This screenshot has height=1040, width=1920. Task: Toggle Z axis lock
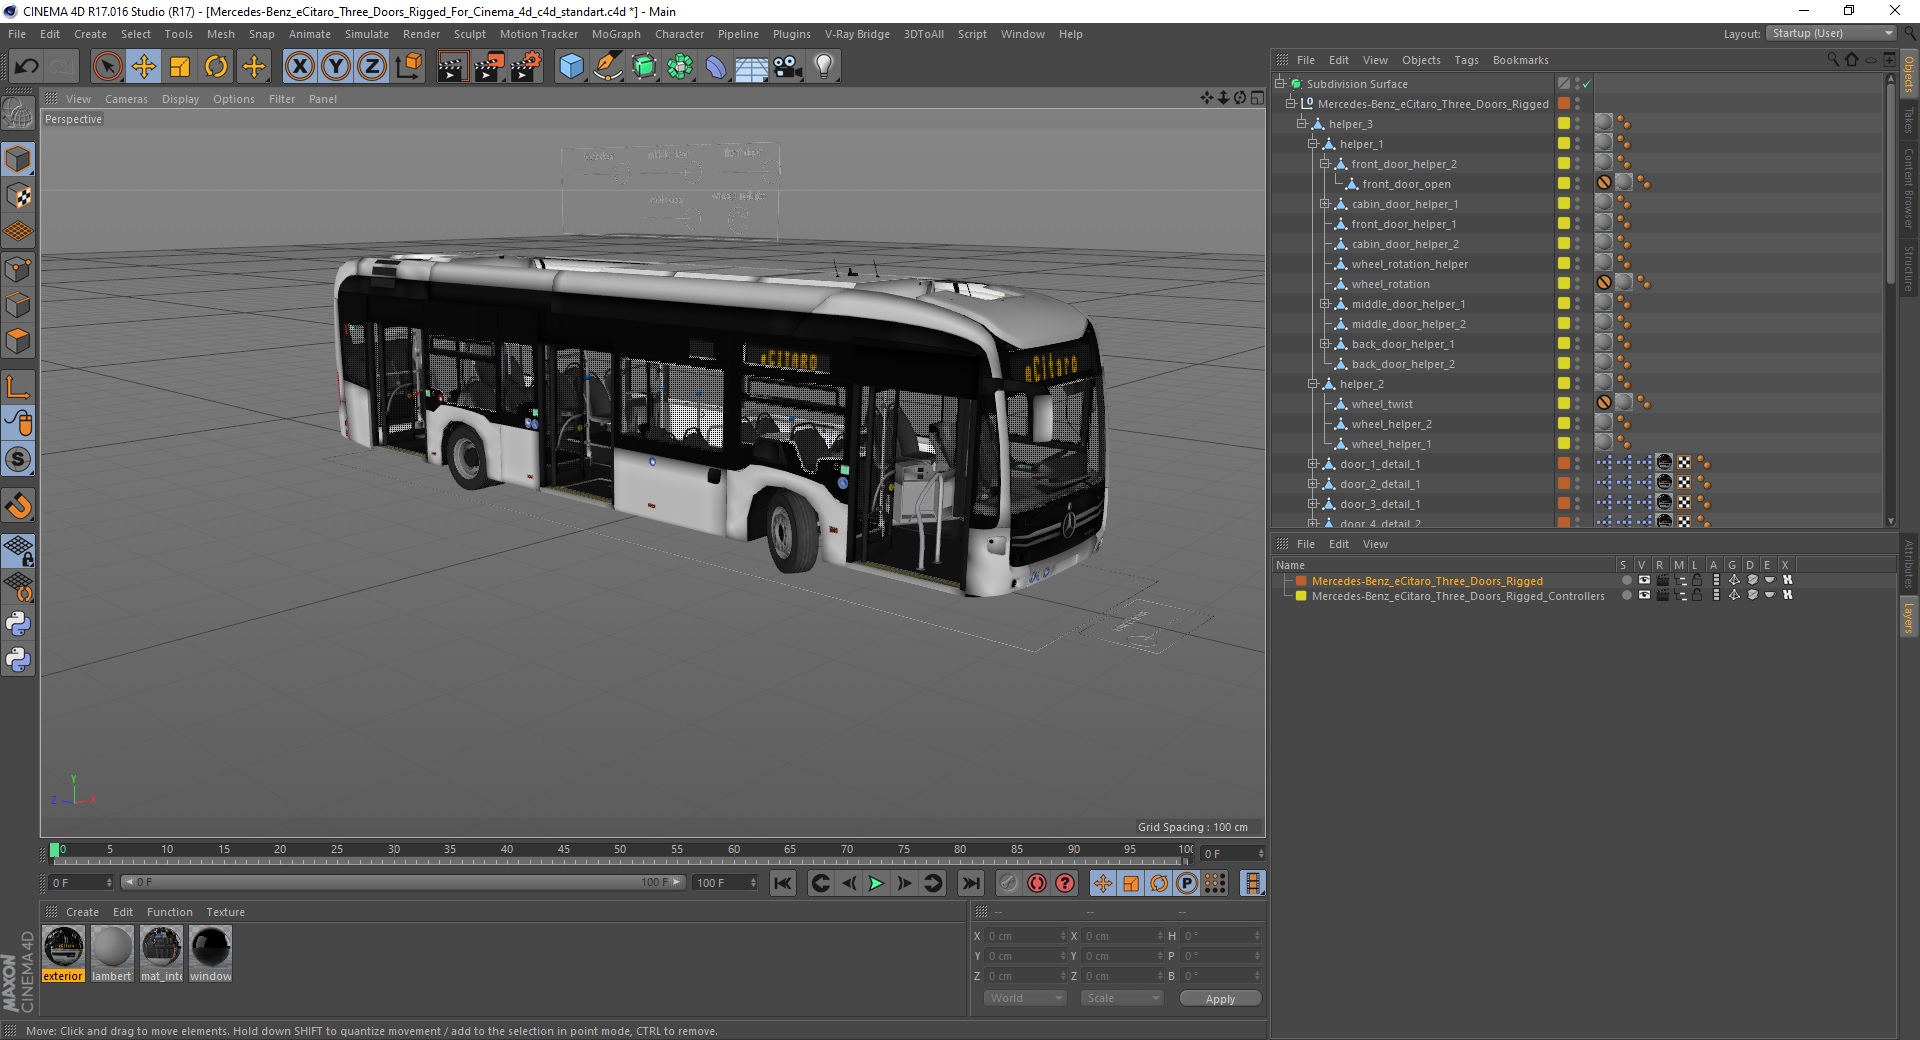click(x=372, y=67)
